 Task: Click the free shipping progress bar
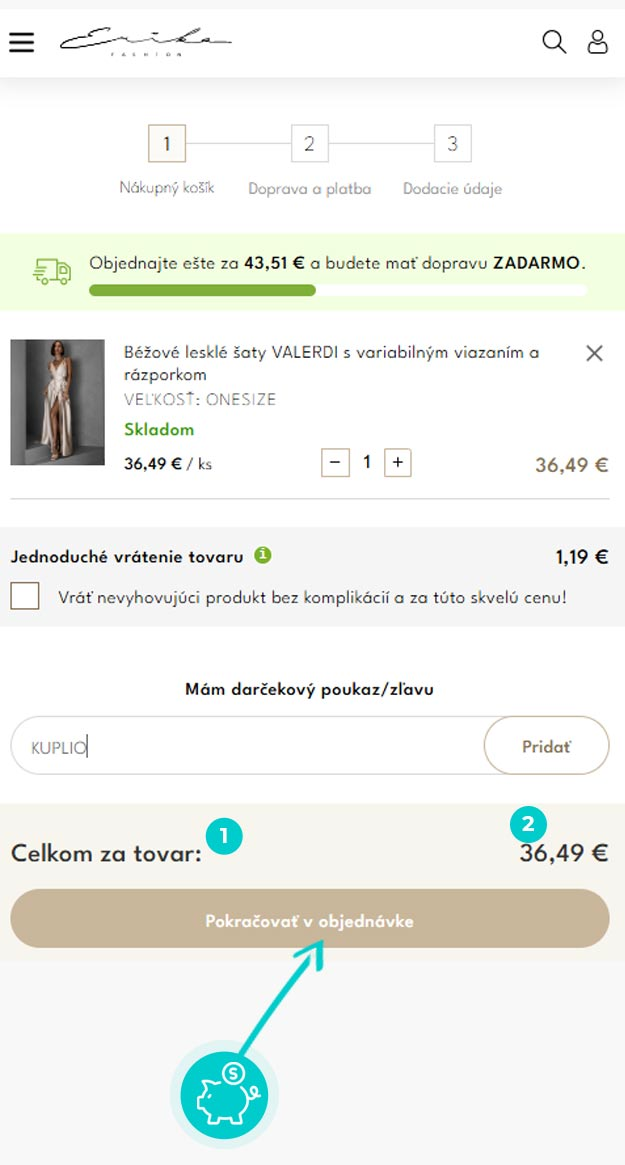tap(337, 291)
